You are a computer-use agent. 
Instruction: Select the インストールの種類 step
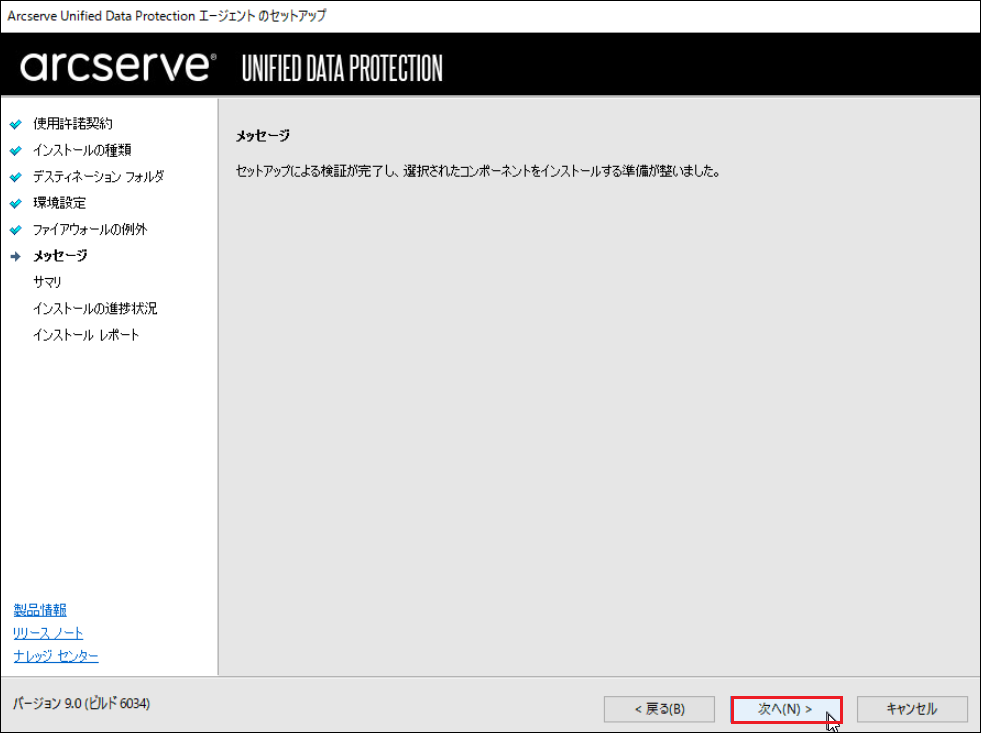tap(82, 150)
